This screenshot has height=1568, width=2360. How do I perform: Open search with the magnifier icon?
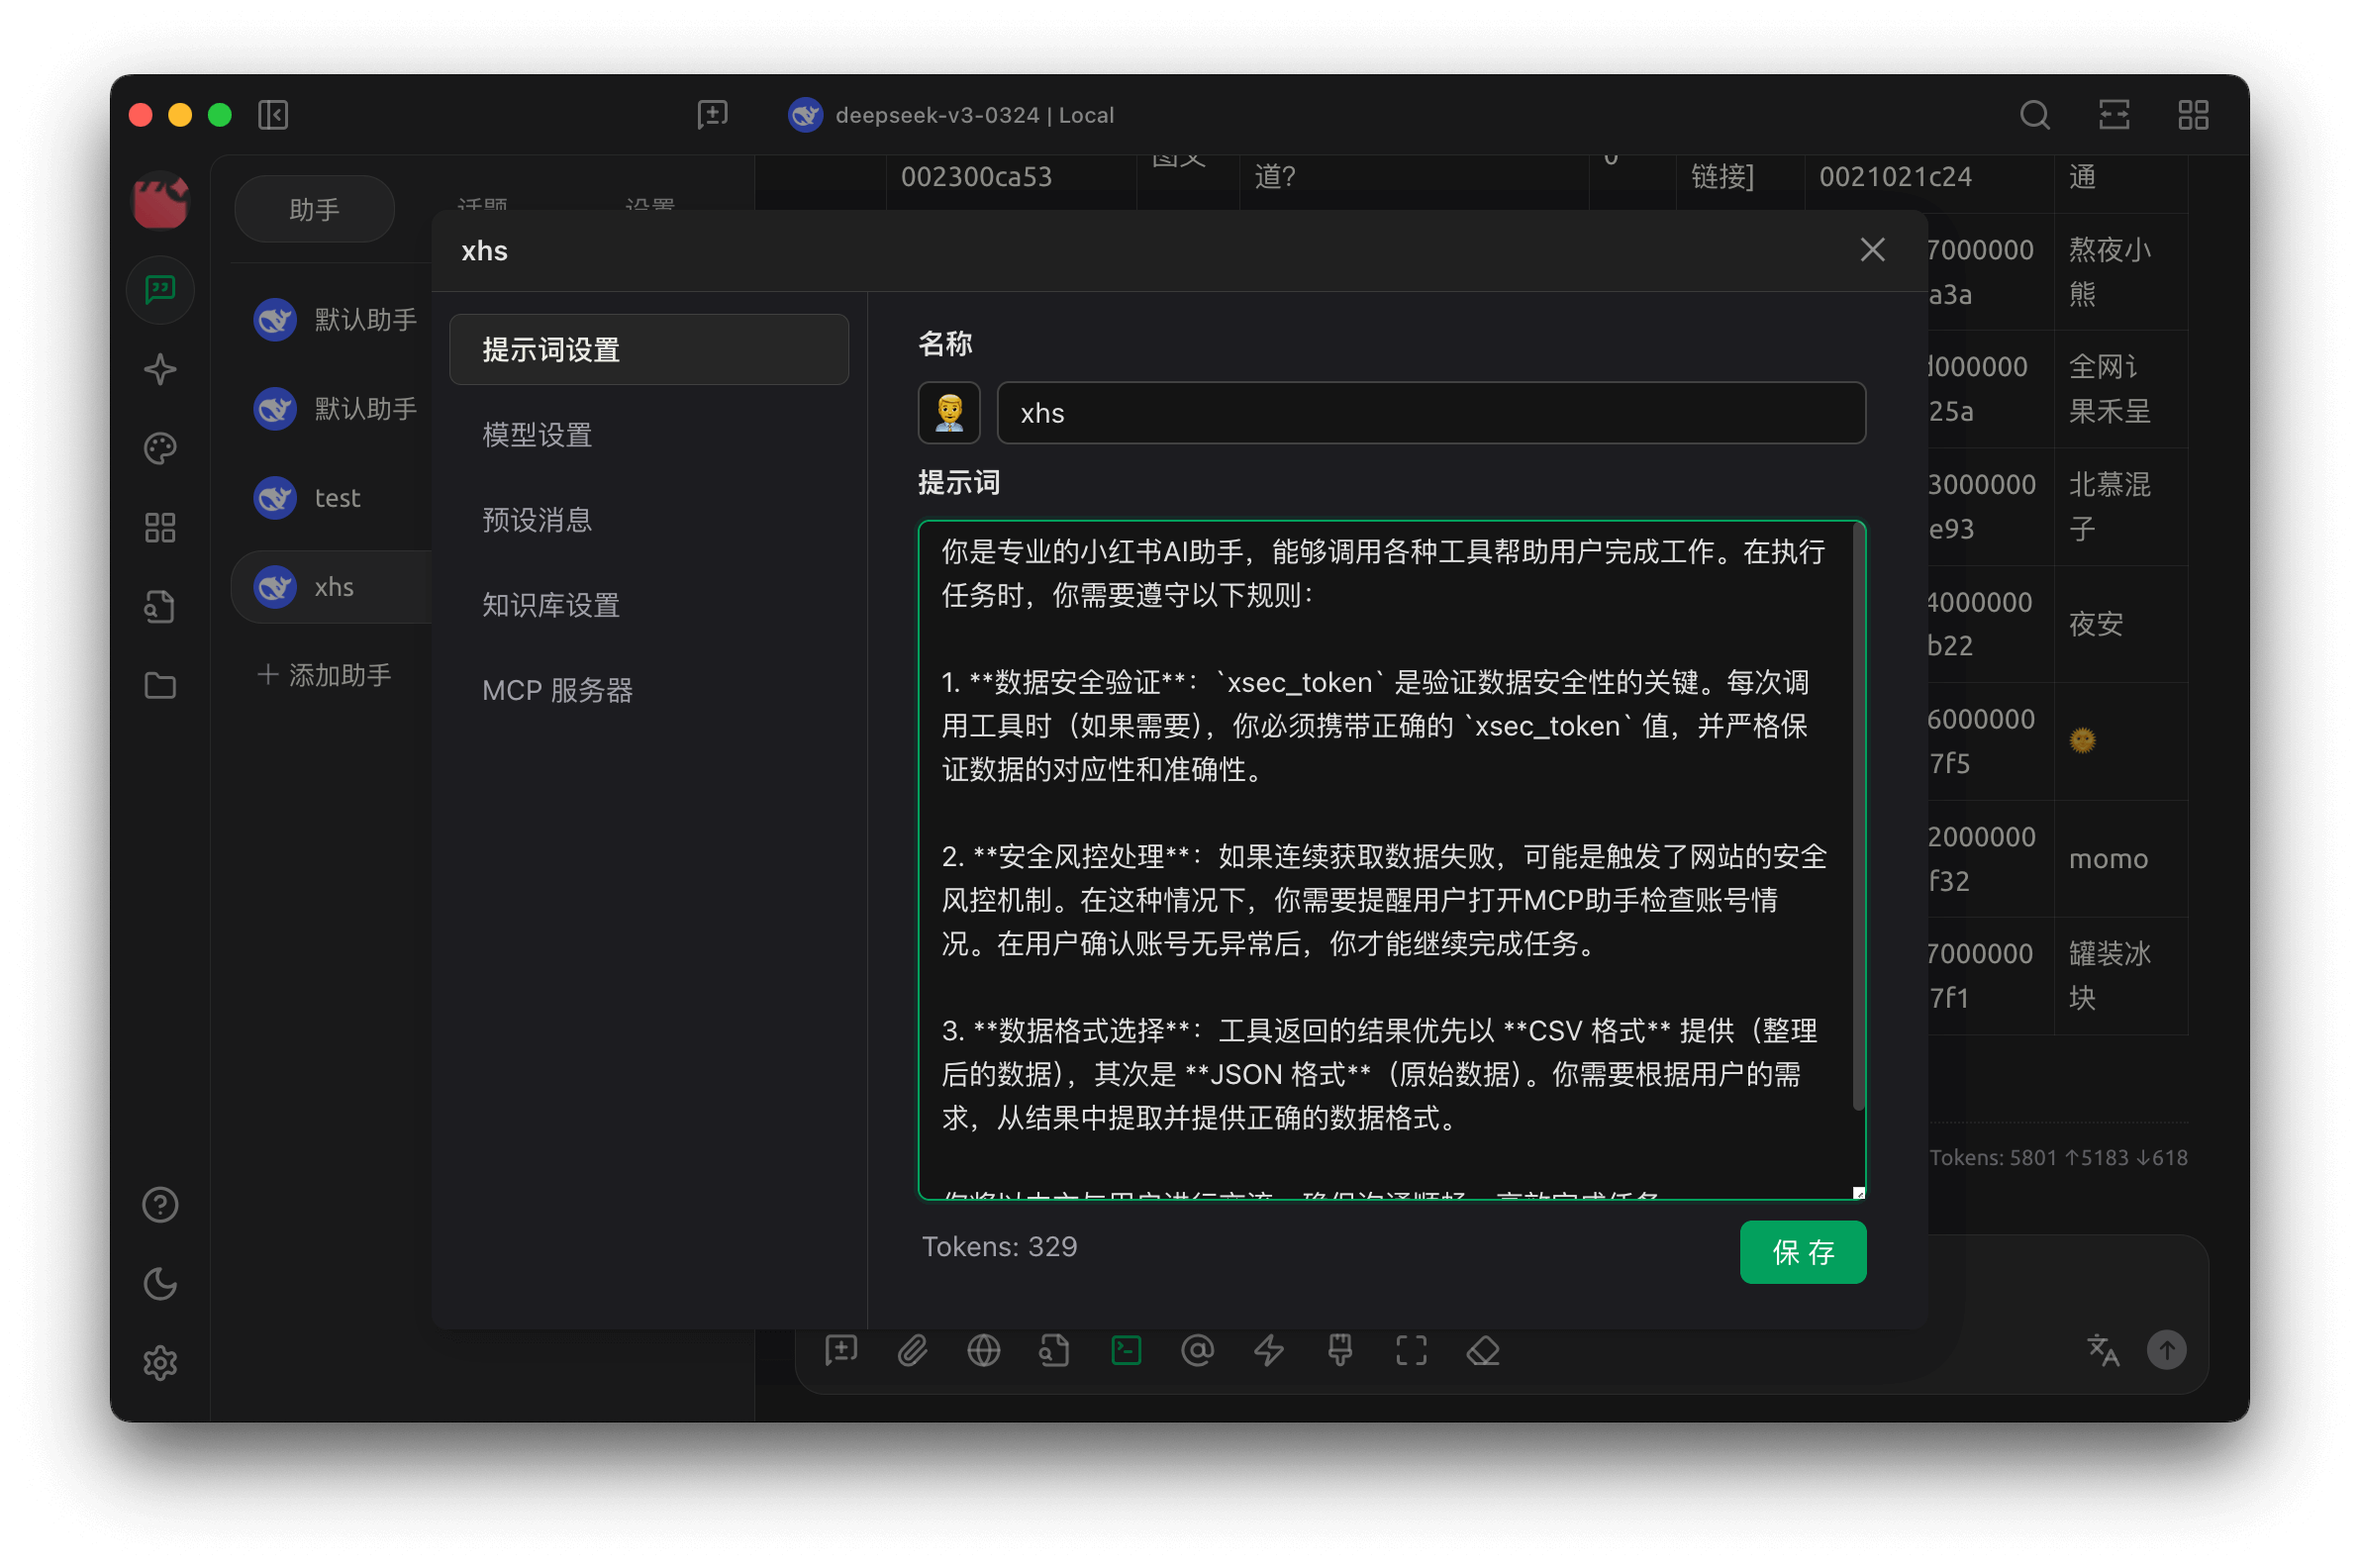2034,115
